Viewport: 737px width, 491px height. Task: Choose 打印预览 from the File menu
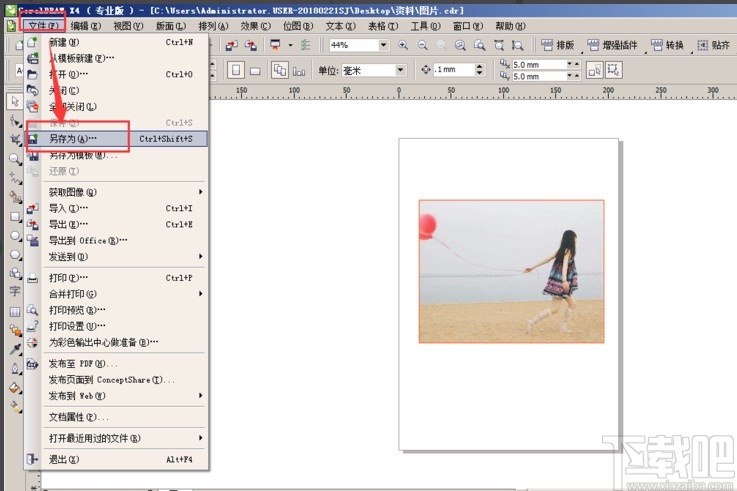tap(118, 310)
